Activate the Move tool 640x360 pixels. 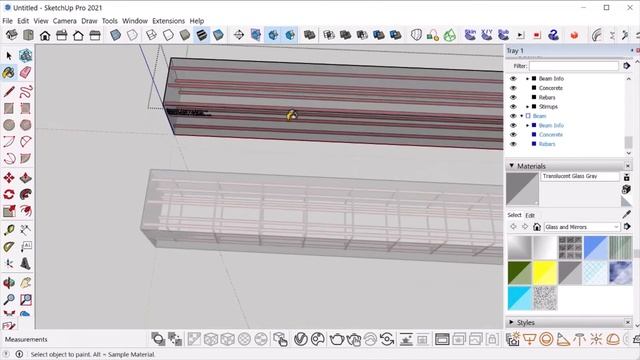(9, 178)
